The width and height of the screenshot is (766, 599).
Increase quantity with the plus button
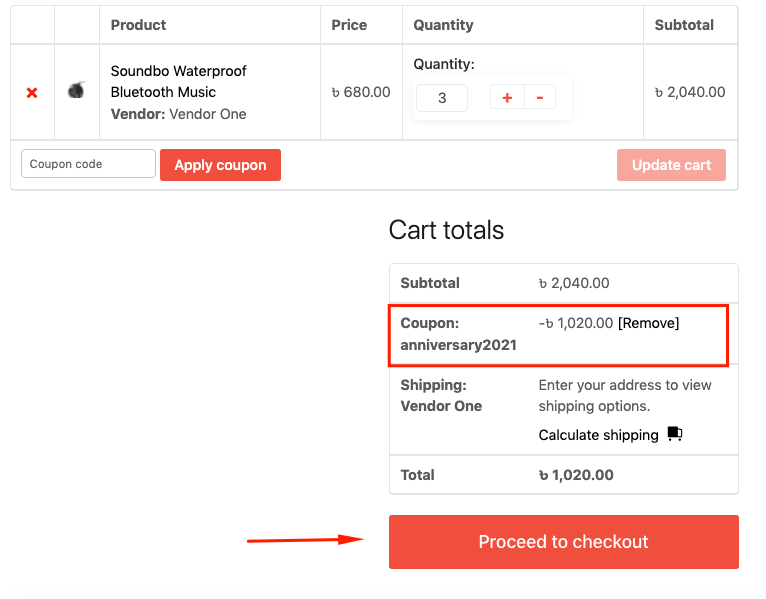coord(507,97)
